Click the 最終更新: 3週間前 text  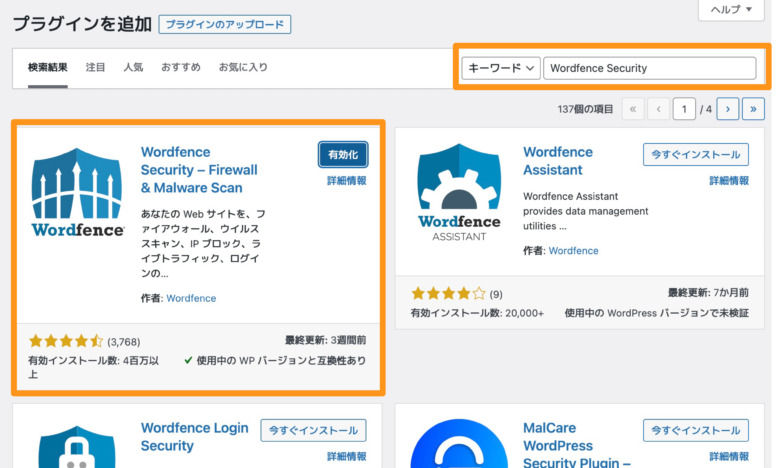click(325, 340)
